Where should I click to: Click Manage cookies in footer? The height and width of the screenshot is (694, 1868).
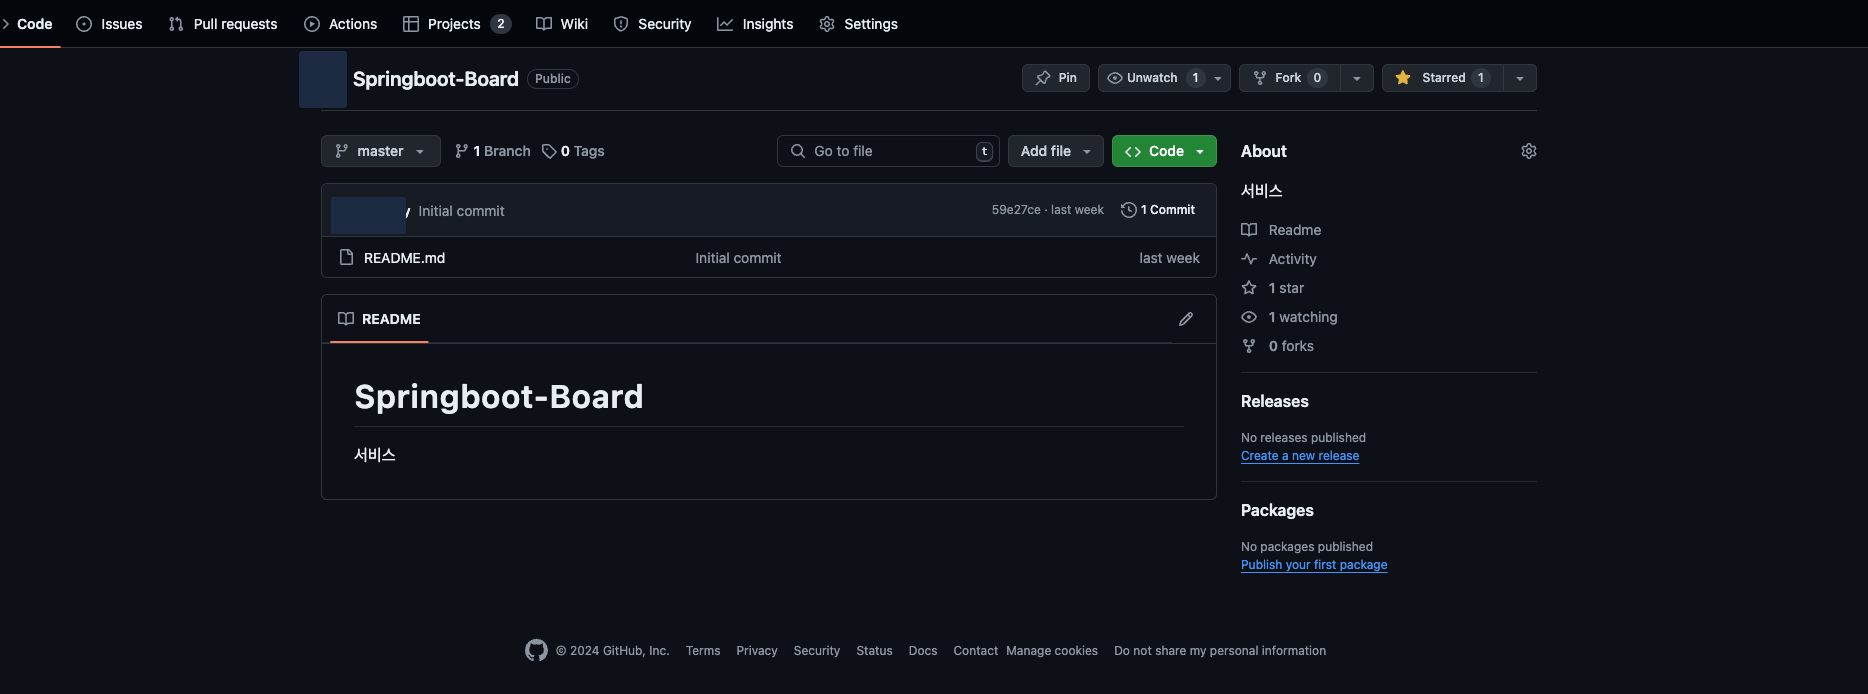(1052, 651)
